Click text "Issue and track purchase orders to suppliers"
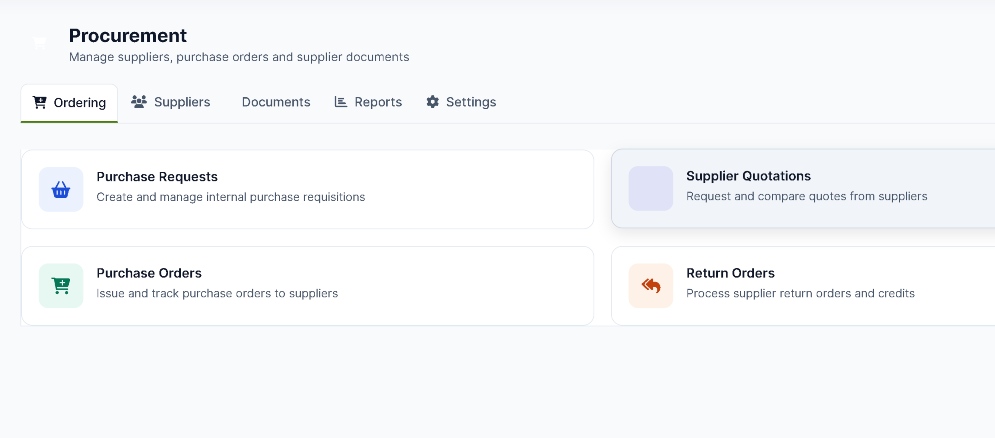 217,293
